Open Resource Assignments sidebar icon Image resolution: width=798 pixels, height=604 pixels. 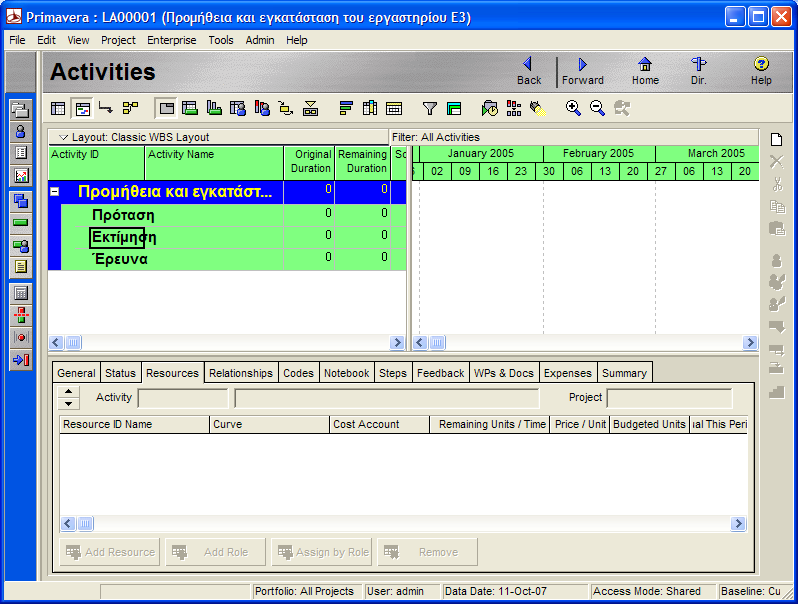(21, 245)
